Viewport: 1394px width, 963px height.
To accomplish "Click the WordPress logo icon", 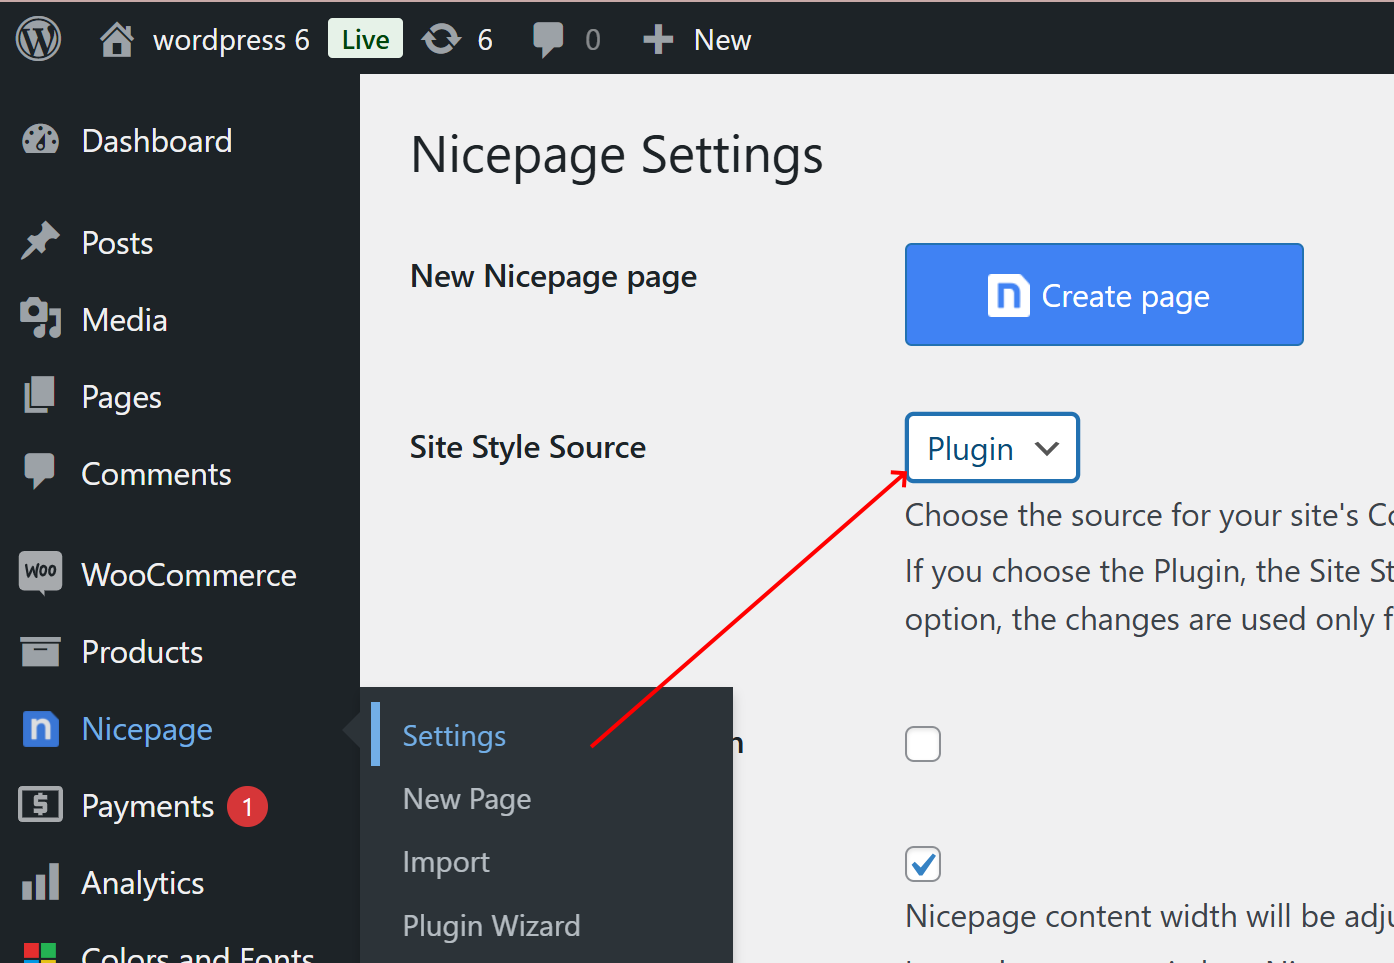I will (x=38, y=39).
